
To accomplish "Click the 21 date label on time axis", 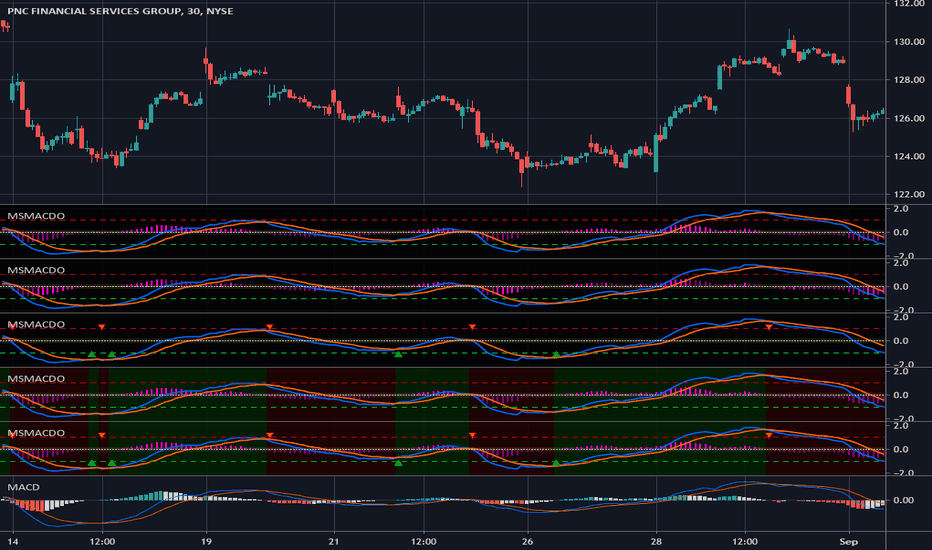I will (x=335, y=542).
